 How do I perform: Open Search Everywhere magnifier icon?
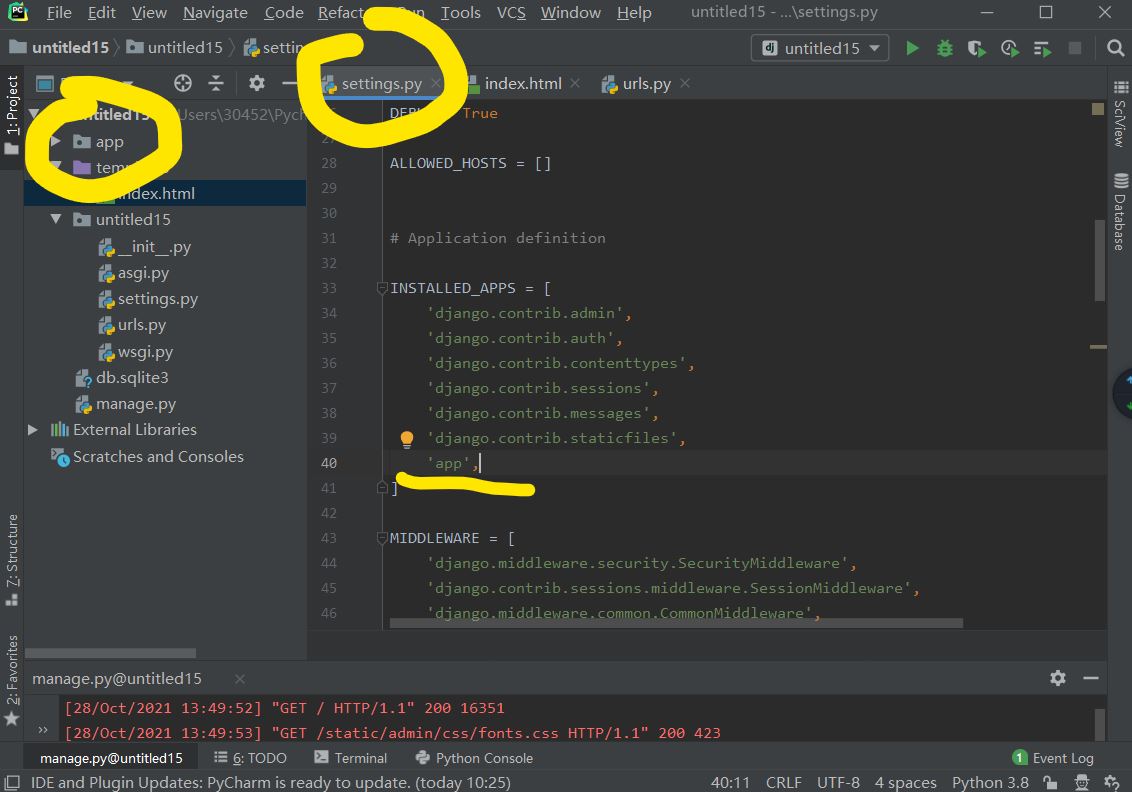click(1115, 48)
